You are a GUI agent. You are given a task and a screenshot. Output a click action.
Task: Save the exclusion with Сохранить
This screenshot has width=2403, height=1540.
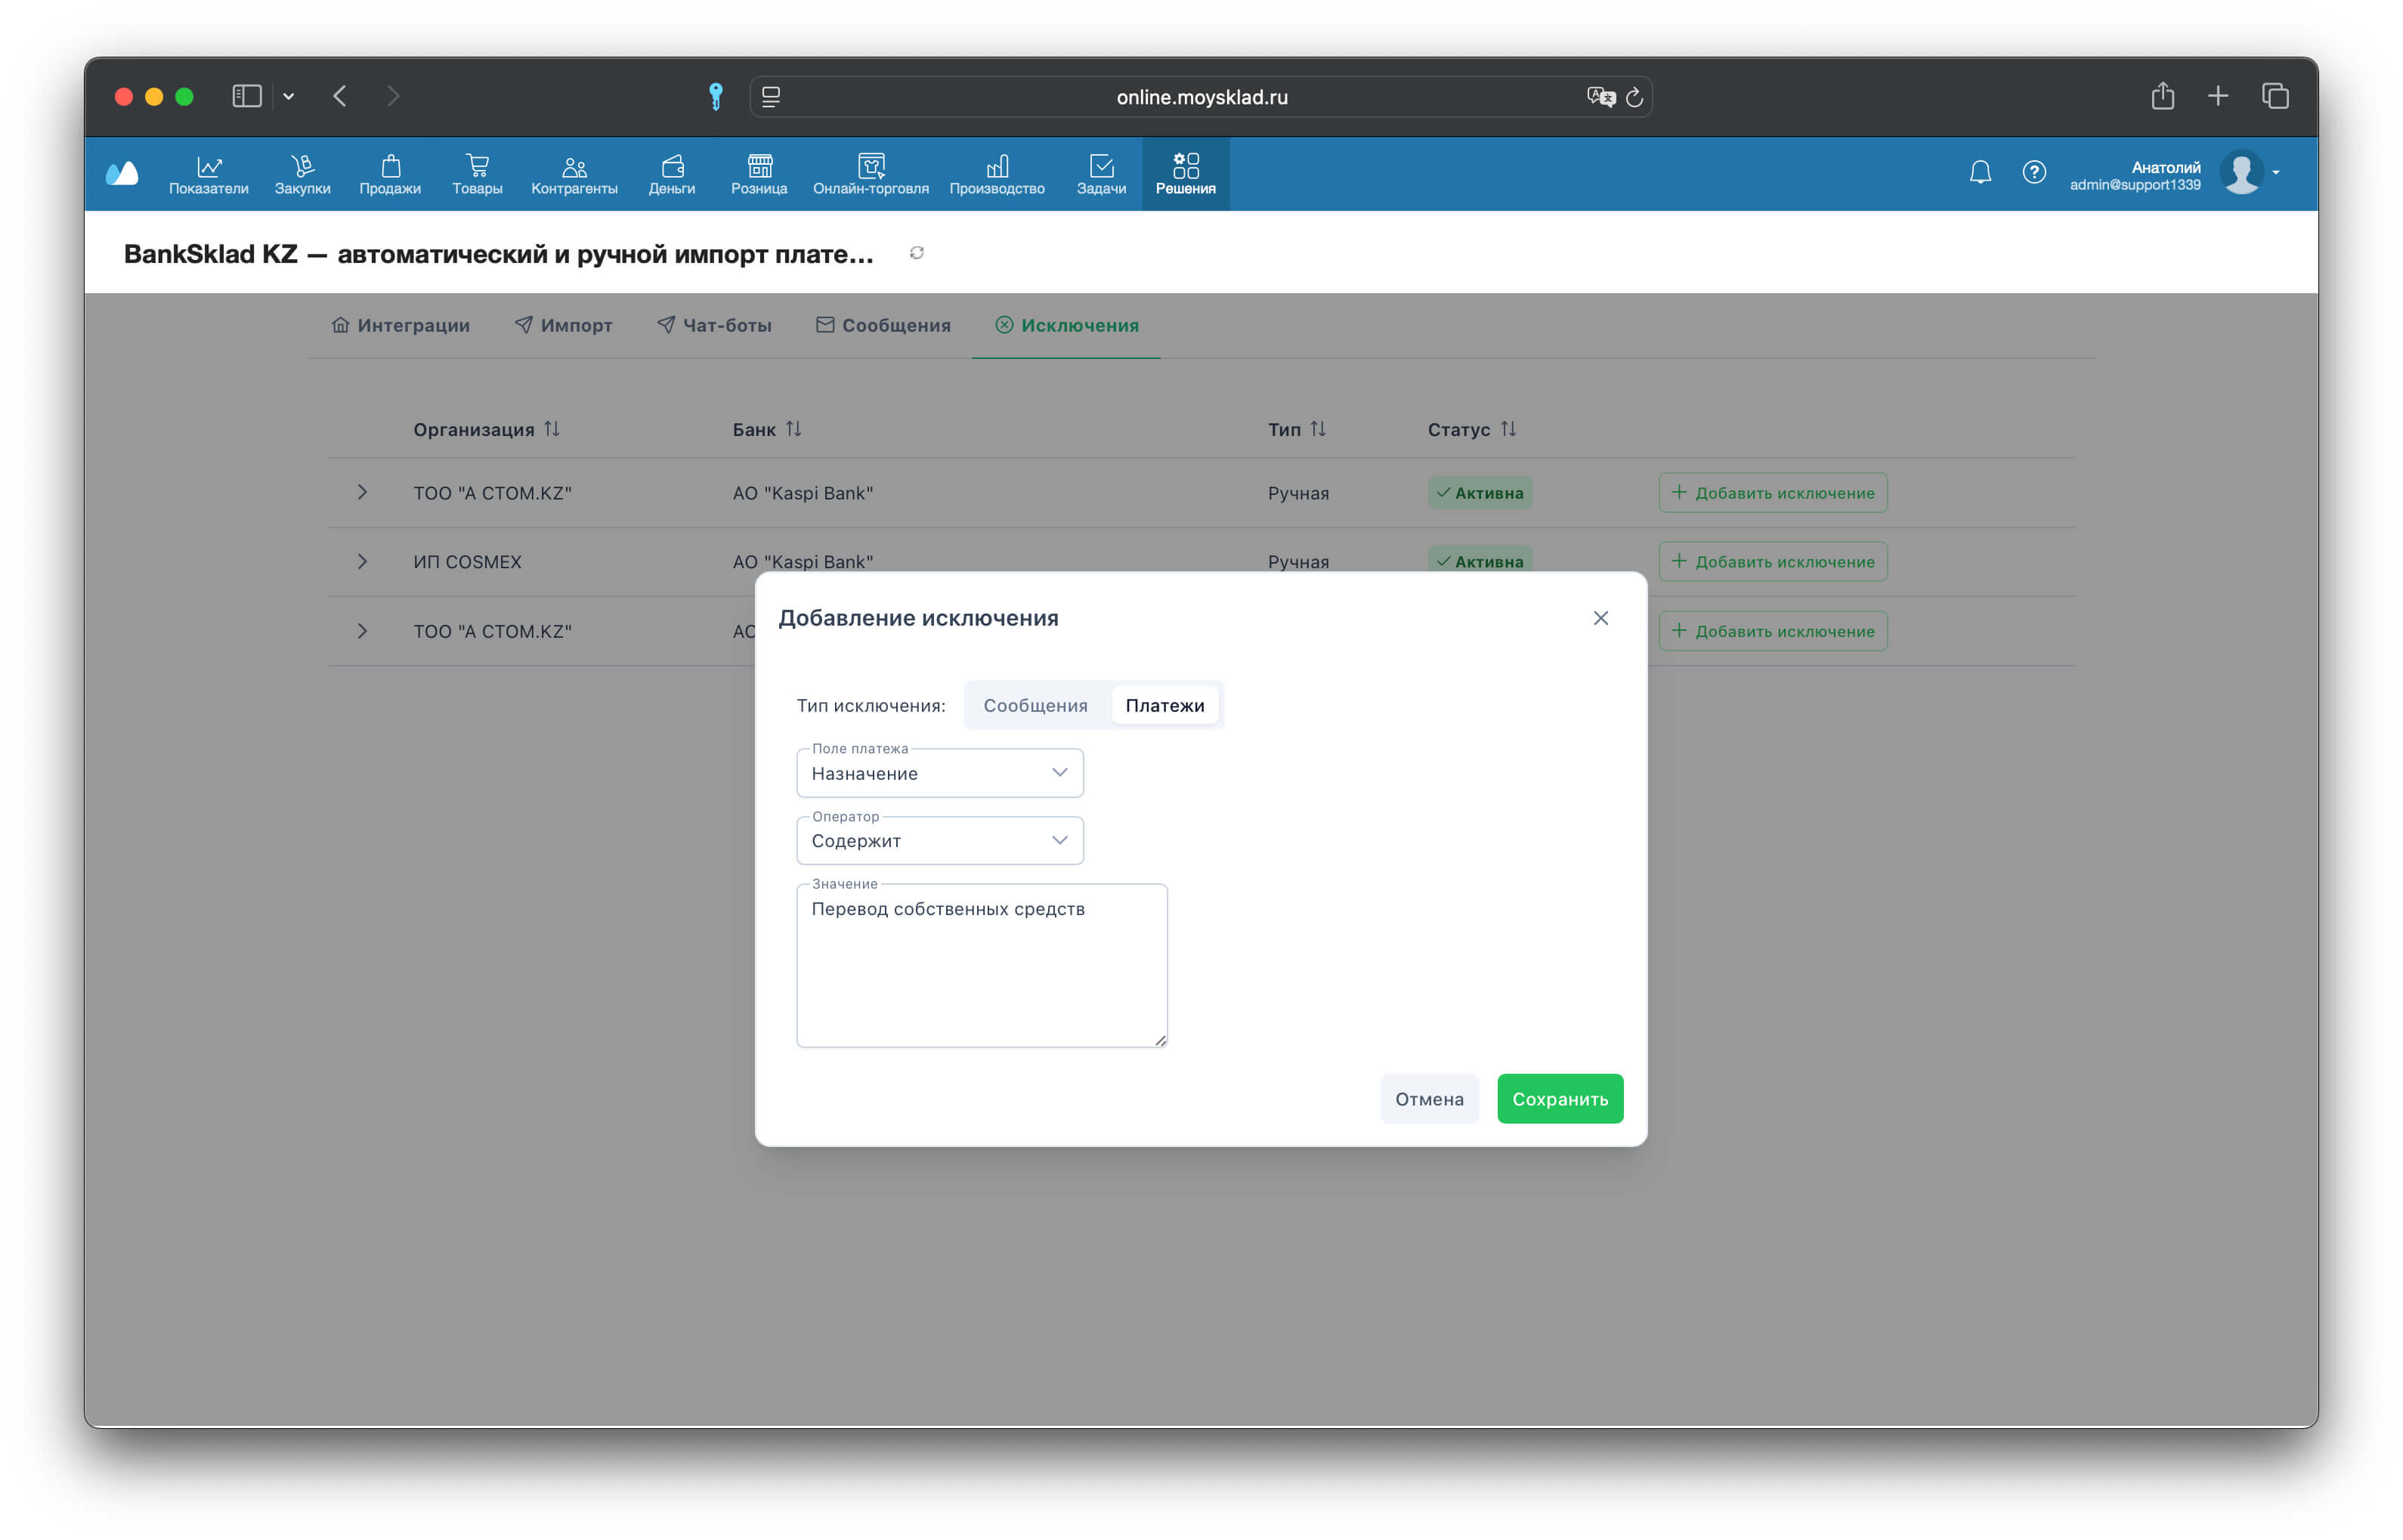(x=1560, y=1099)
